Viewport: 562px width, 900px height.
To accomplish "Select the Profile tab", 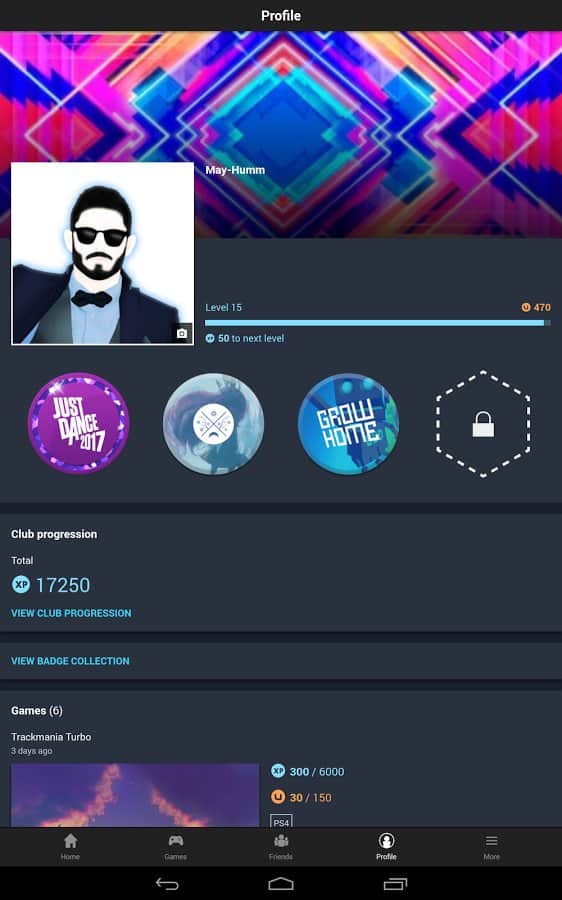I will tap(386, 847).
